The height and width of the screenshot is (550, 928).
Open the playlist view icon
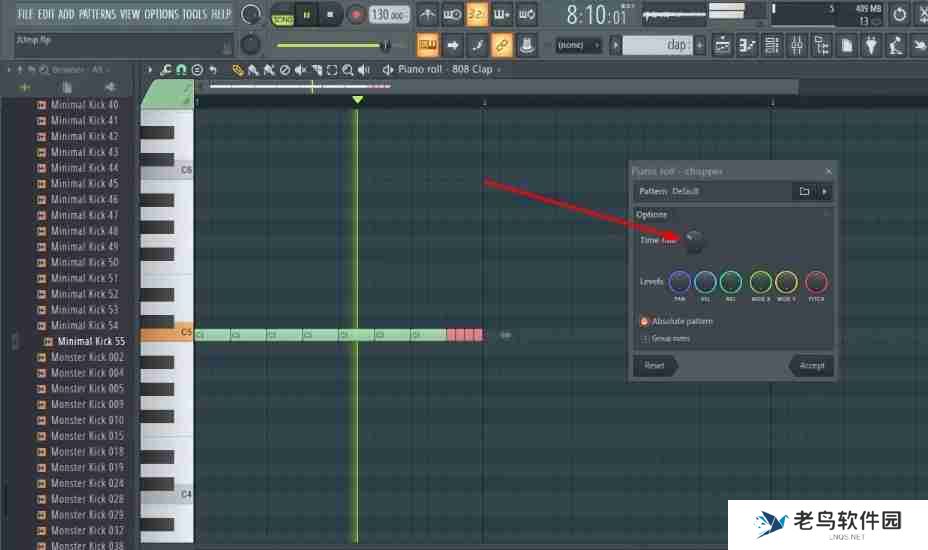(x=722, y=45)
